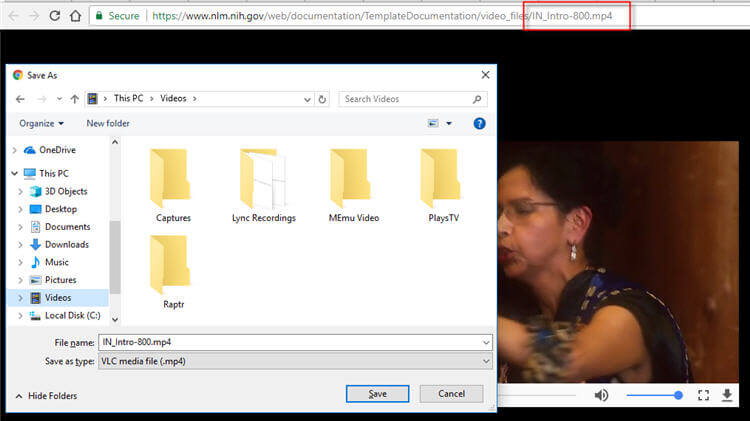The height and width of the screenshot is (421, 750).
Task: Click the video download arrow icon
Action: 727,395
